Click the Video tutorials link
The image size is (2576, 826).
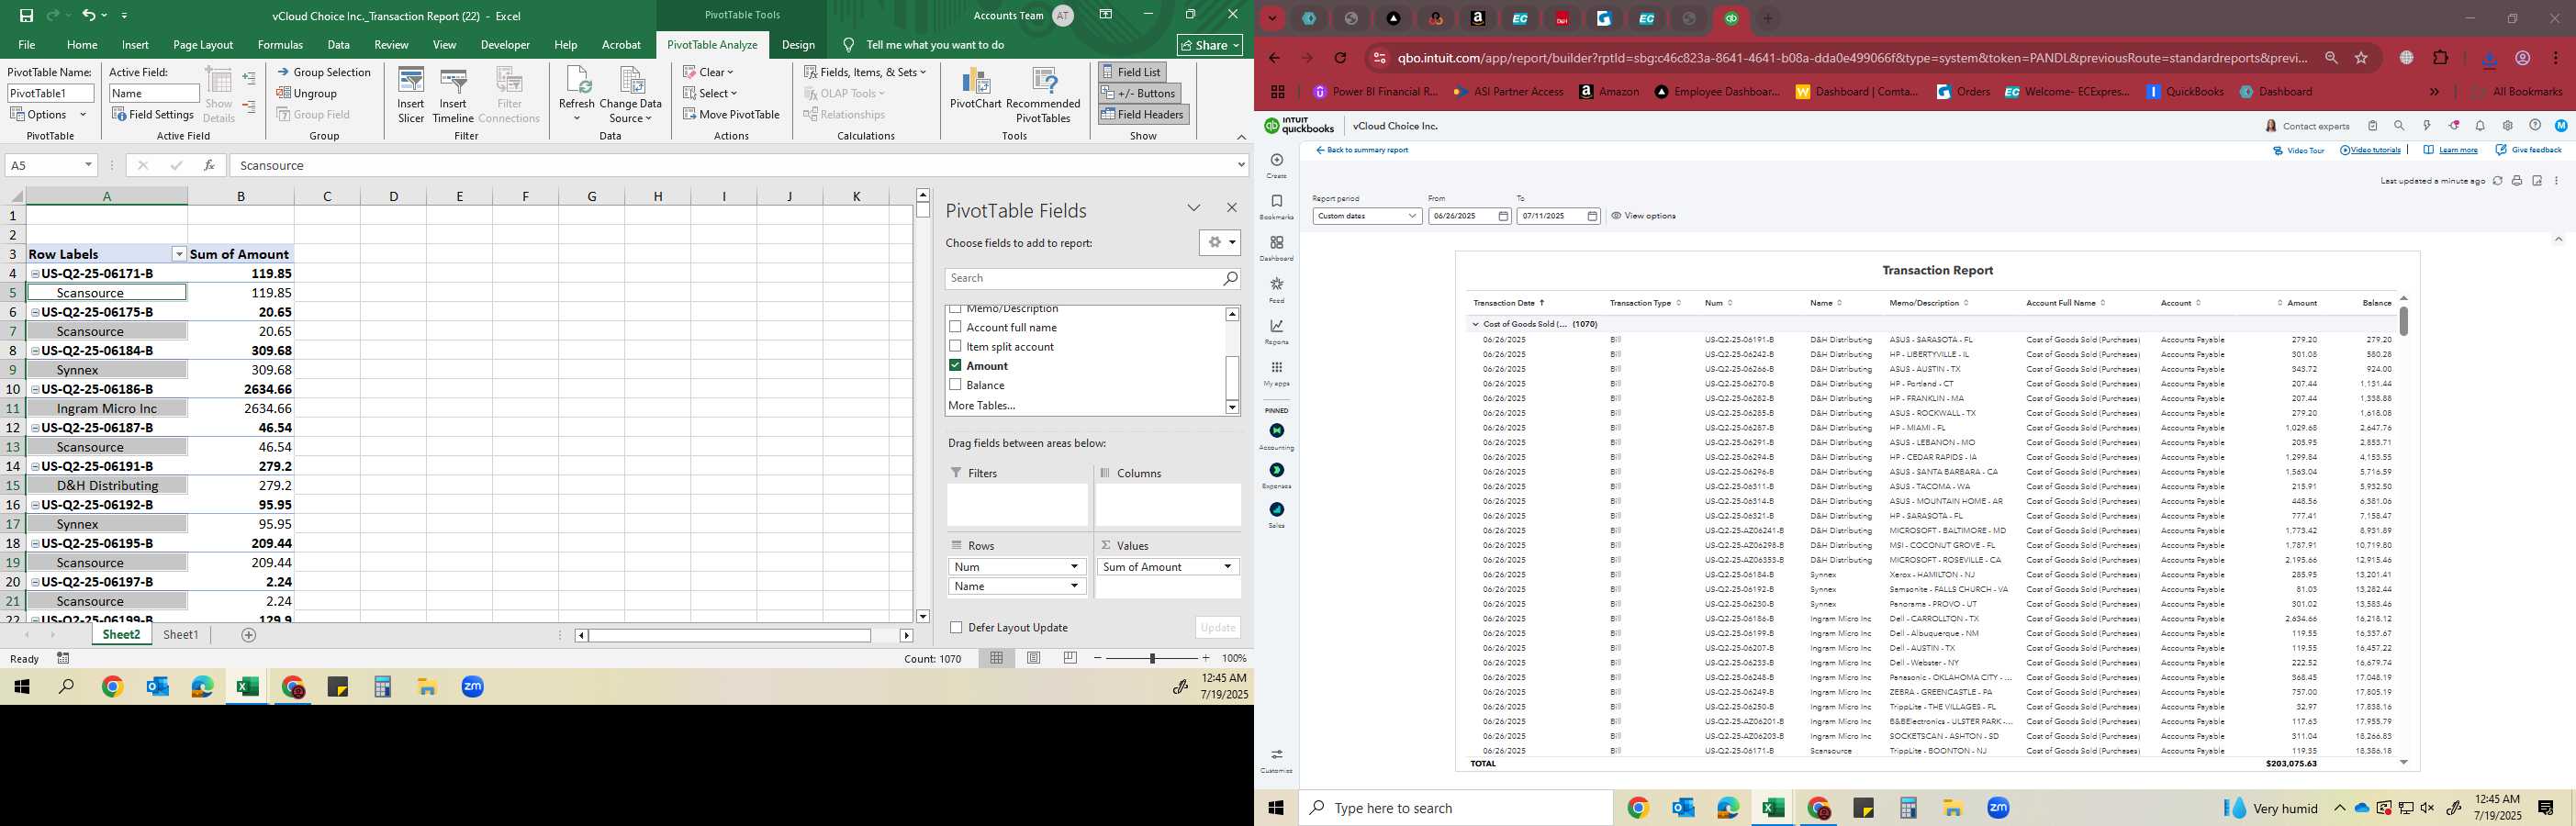pyautogui.click(x=2370, y=150)
